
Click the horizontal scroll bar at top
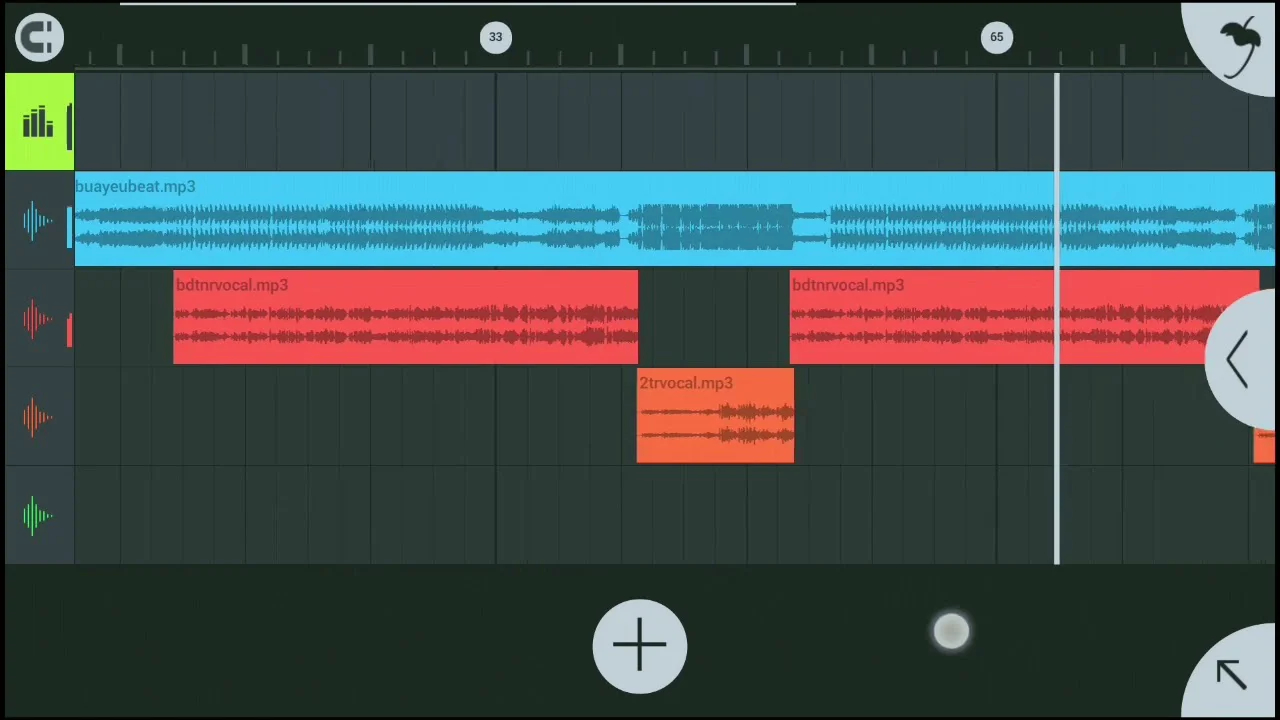pos(457,3)
